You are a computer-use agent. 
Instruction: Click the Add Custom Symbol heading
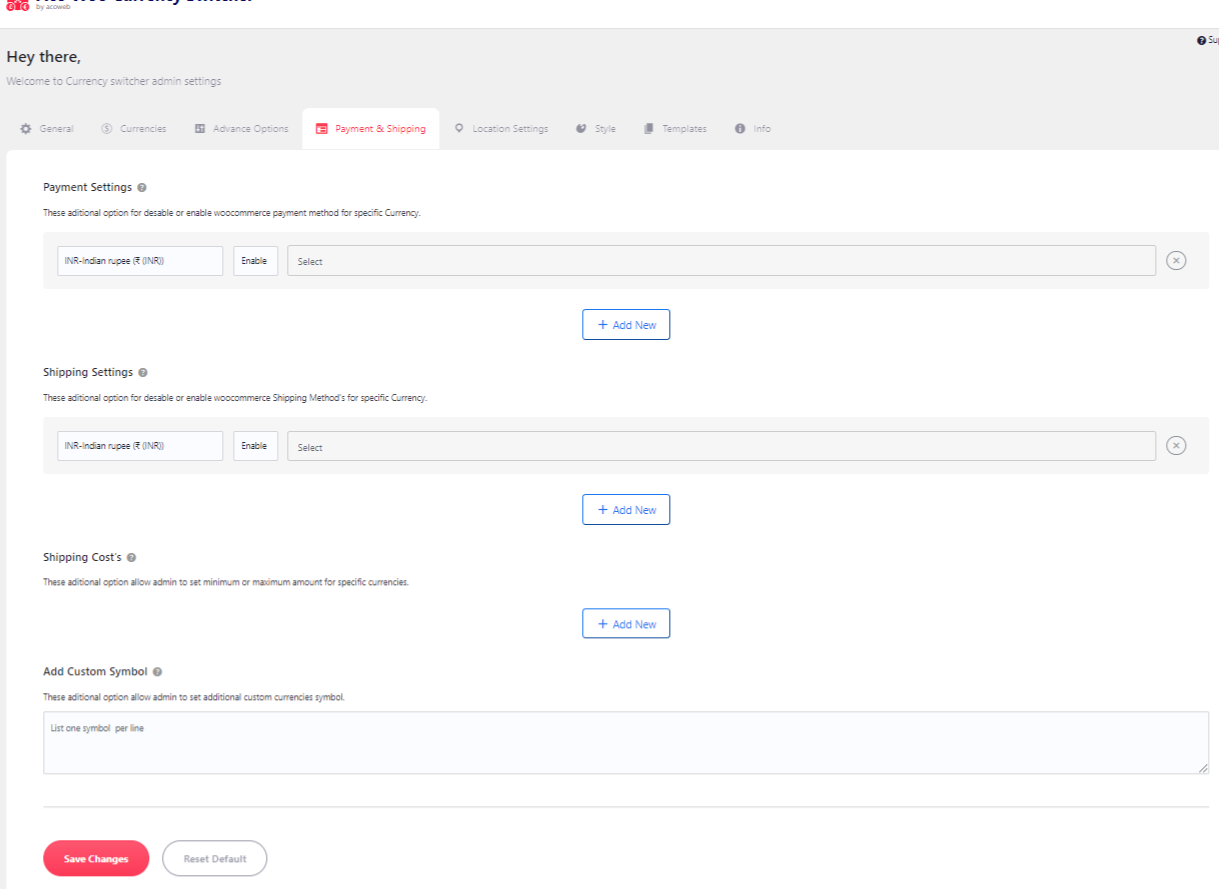pyautogui.click(x=95, y=672)
